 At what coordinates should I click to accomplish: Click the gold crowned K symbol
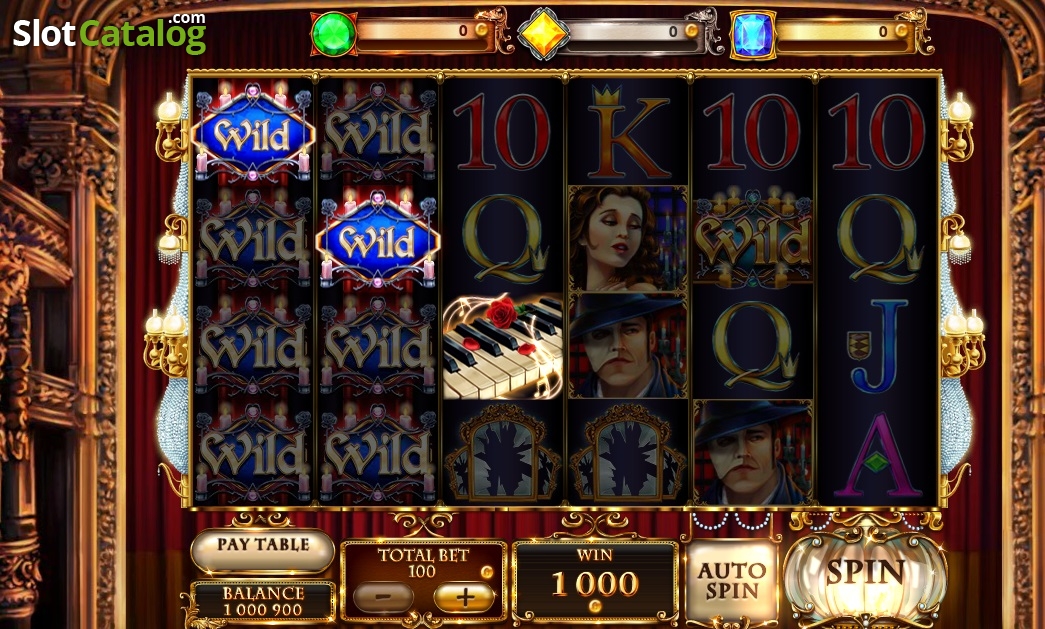[x=628, y=132]
